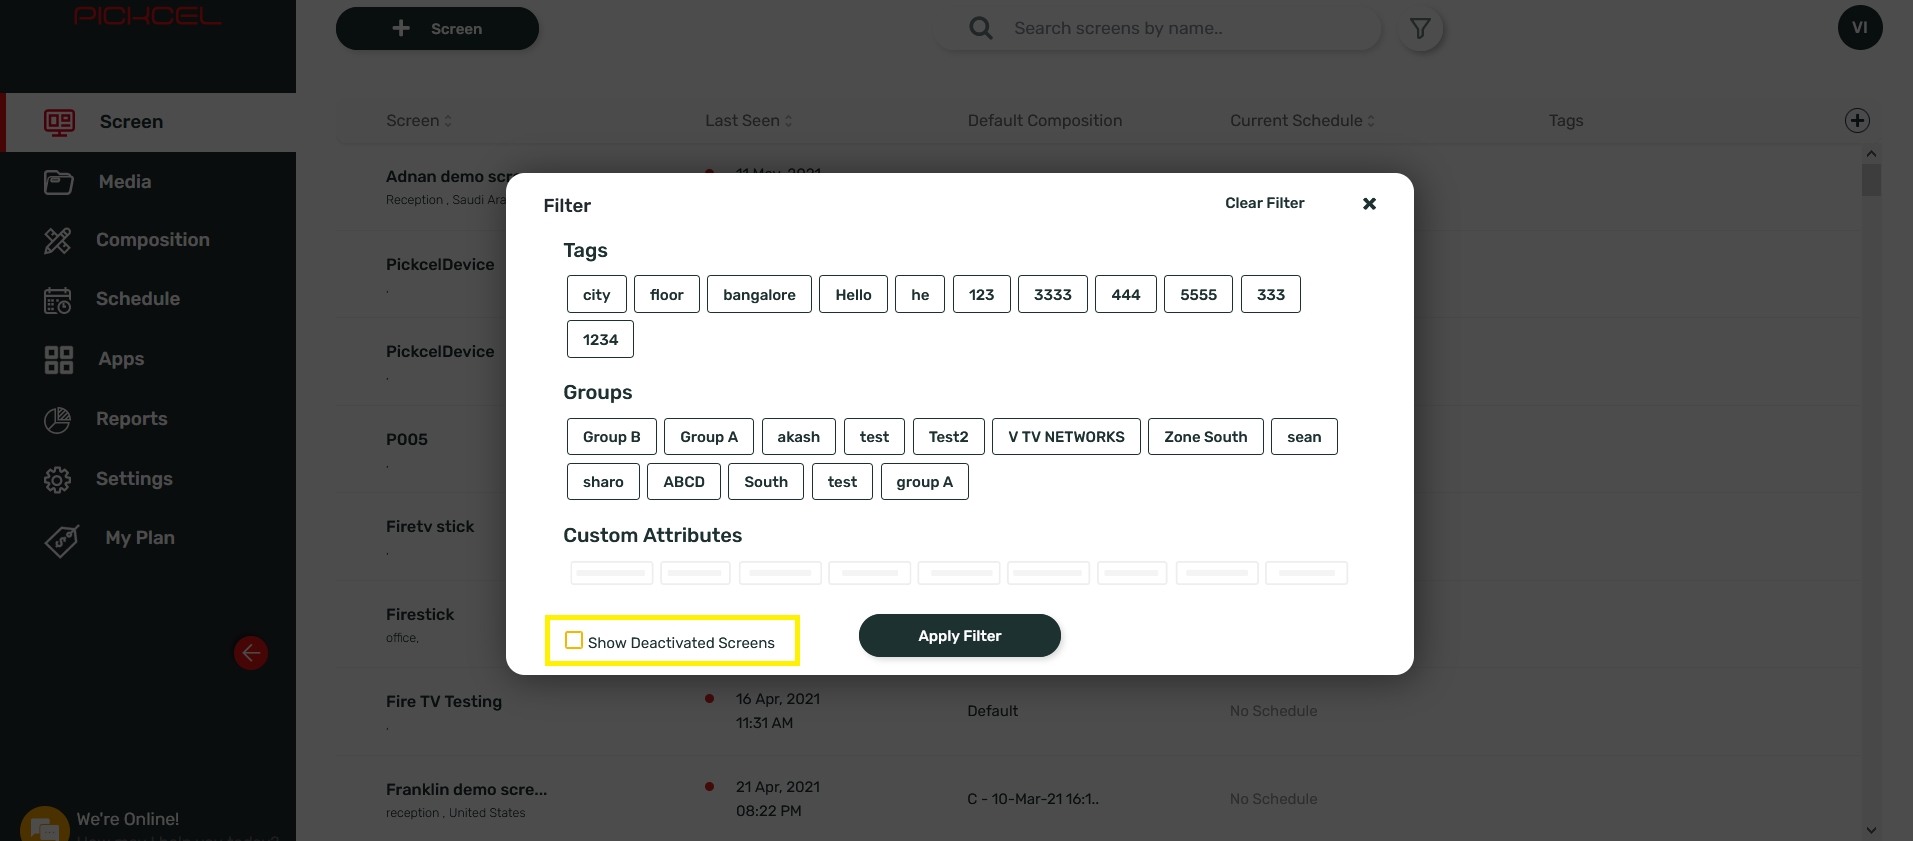Screen dimensions: 1913x841
Task: Sort by Current Schedule column header
Action: [1302, 120]
